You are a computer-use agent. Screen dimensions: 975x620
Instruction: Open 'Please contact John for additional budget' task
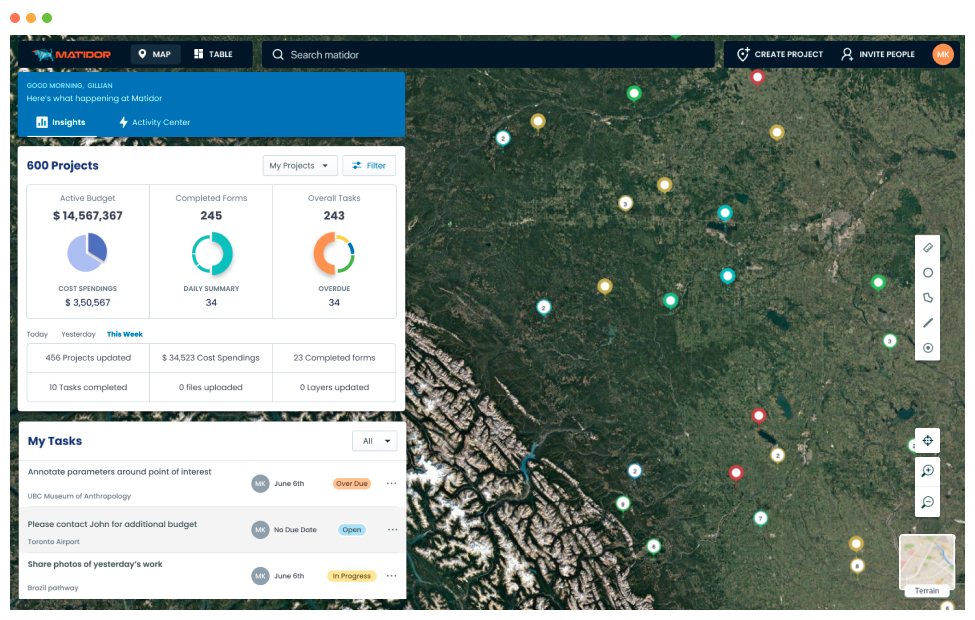tap(112, 524)
